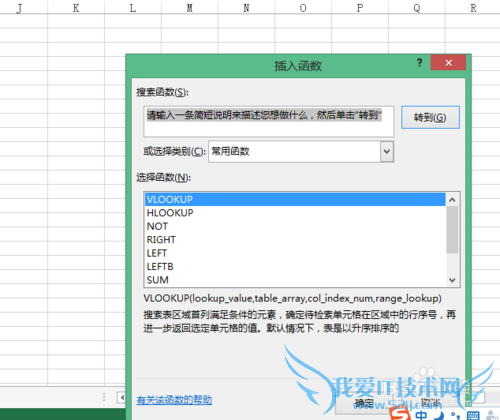Click the input method punctuation icon

pos(455,416)
